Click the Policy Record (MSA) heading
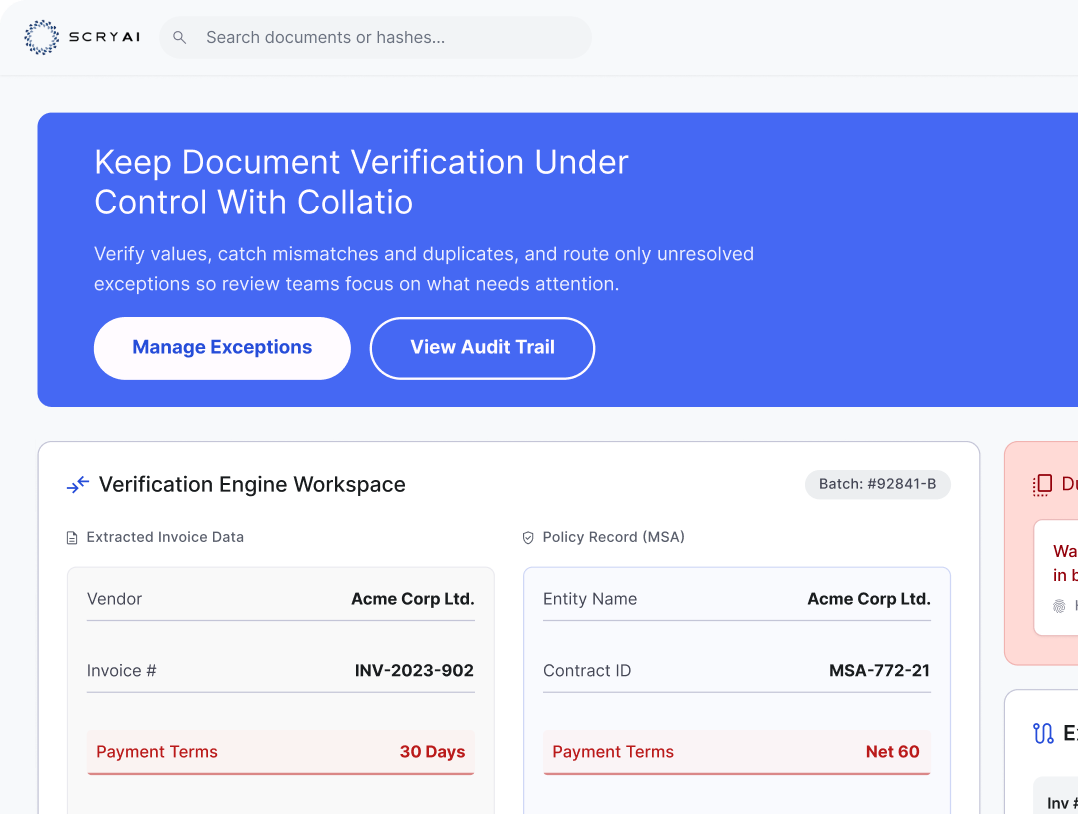Image resolution: width=1078 pixels, height=814 pixels. click(x=613, y=537)
